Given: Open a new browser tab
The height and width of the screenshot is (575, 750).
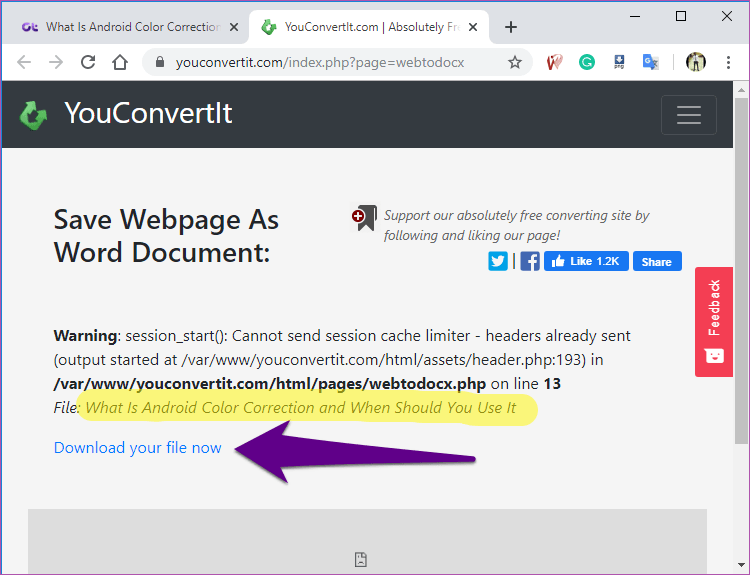Looking at the screenshot, I should (511, 27).
